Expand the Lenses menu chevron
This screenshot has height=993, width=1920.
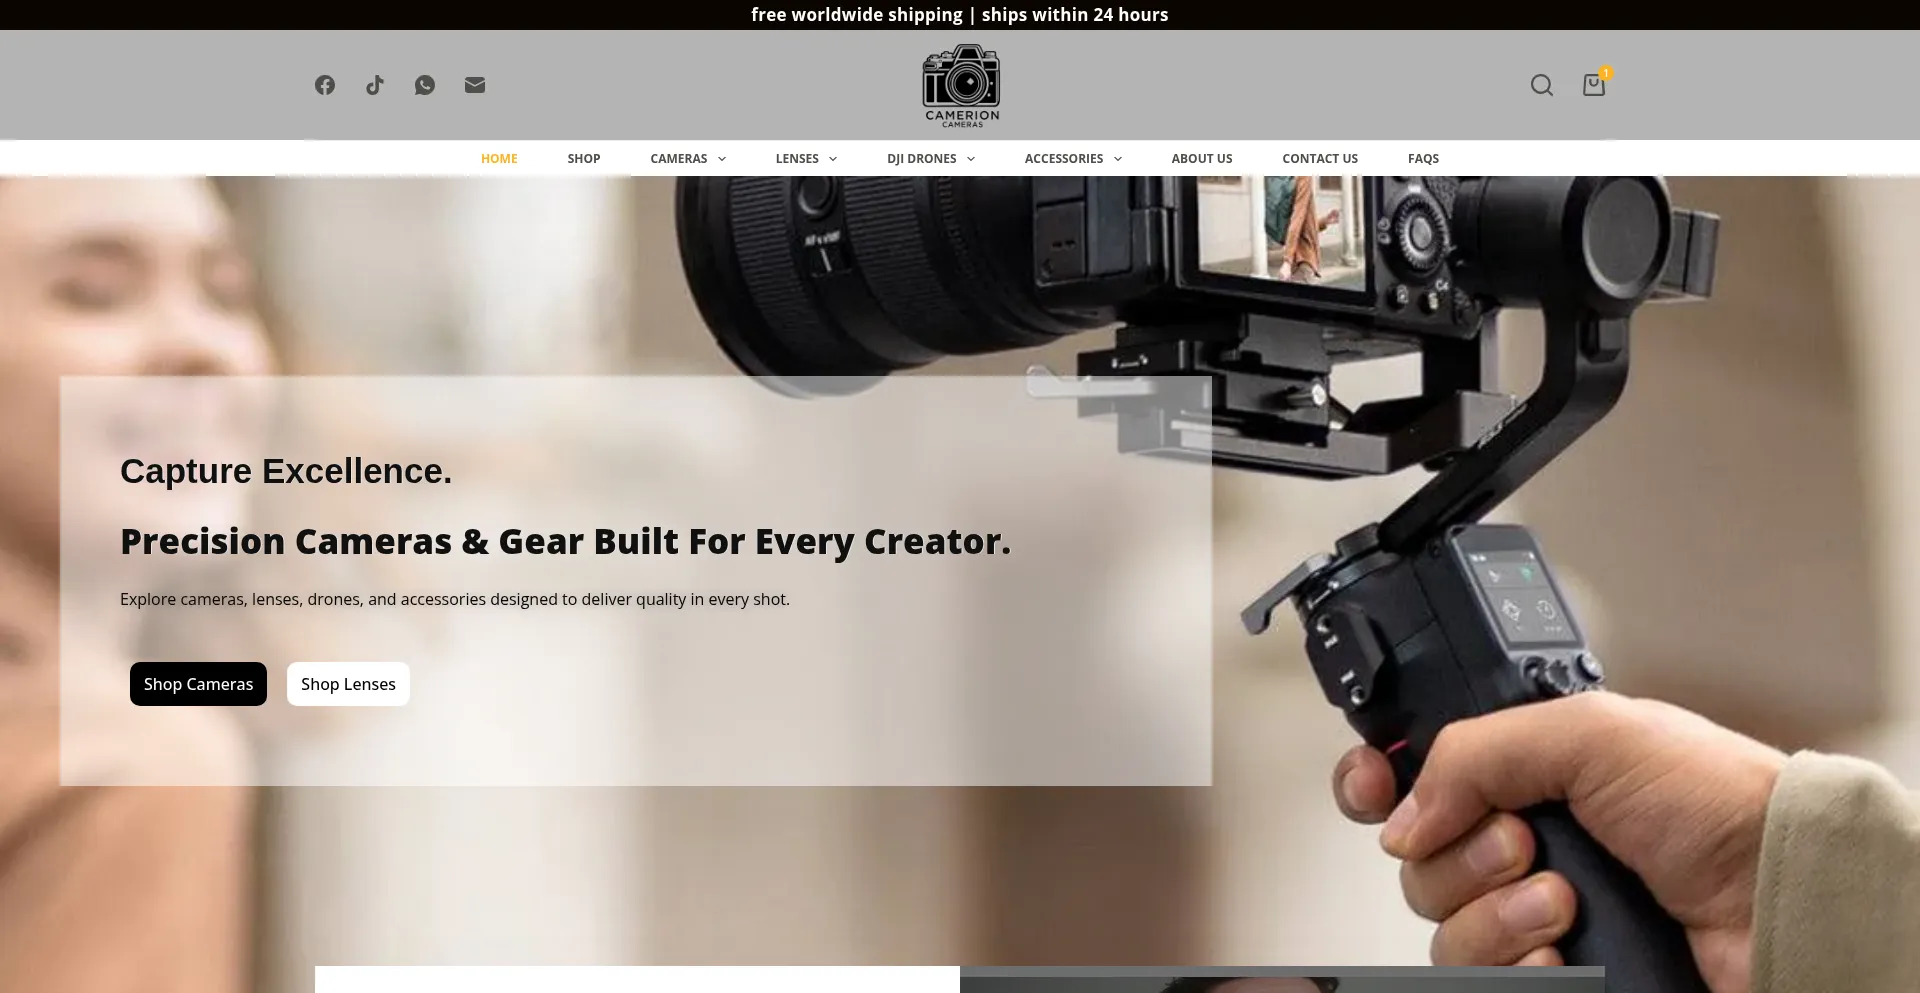(x=833, y=159)
